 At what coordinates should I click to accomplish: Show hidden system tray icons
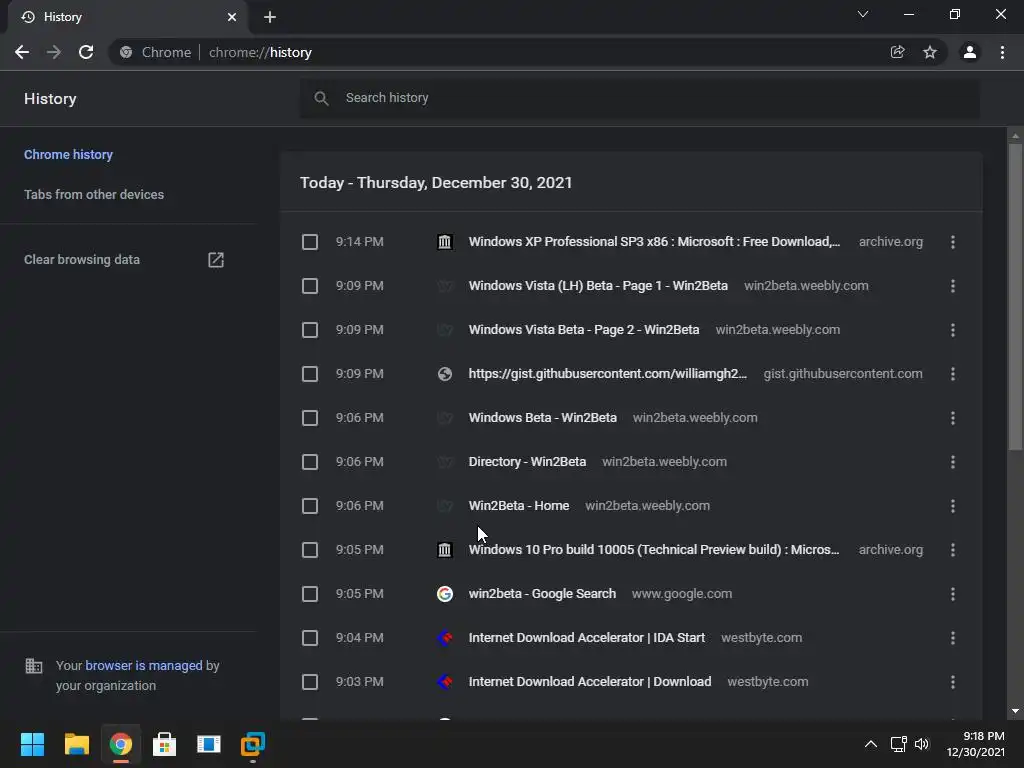tap(871, 744)
